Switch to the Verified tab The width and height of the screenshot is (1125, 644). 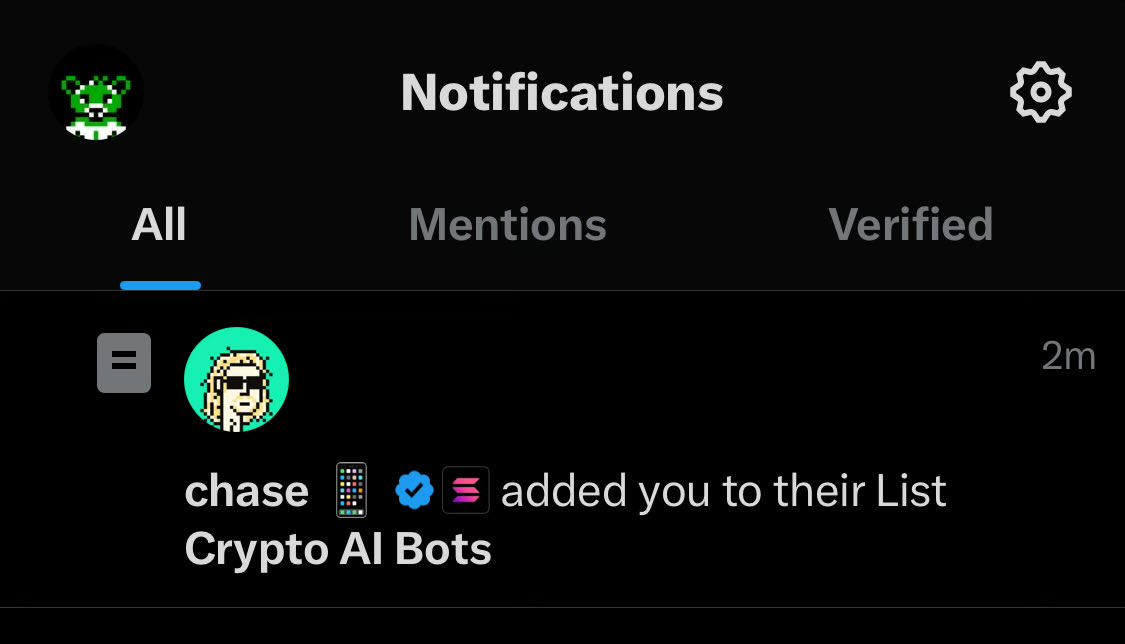[x=910, y=224]
